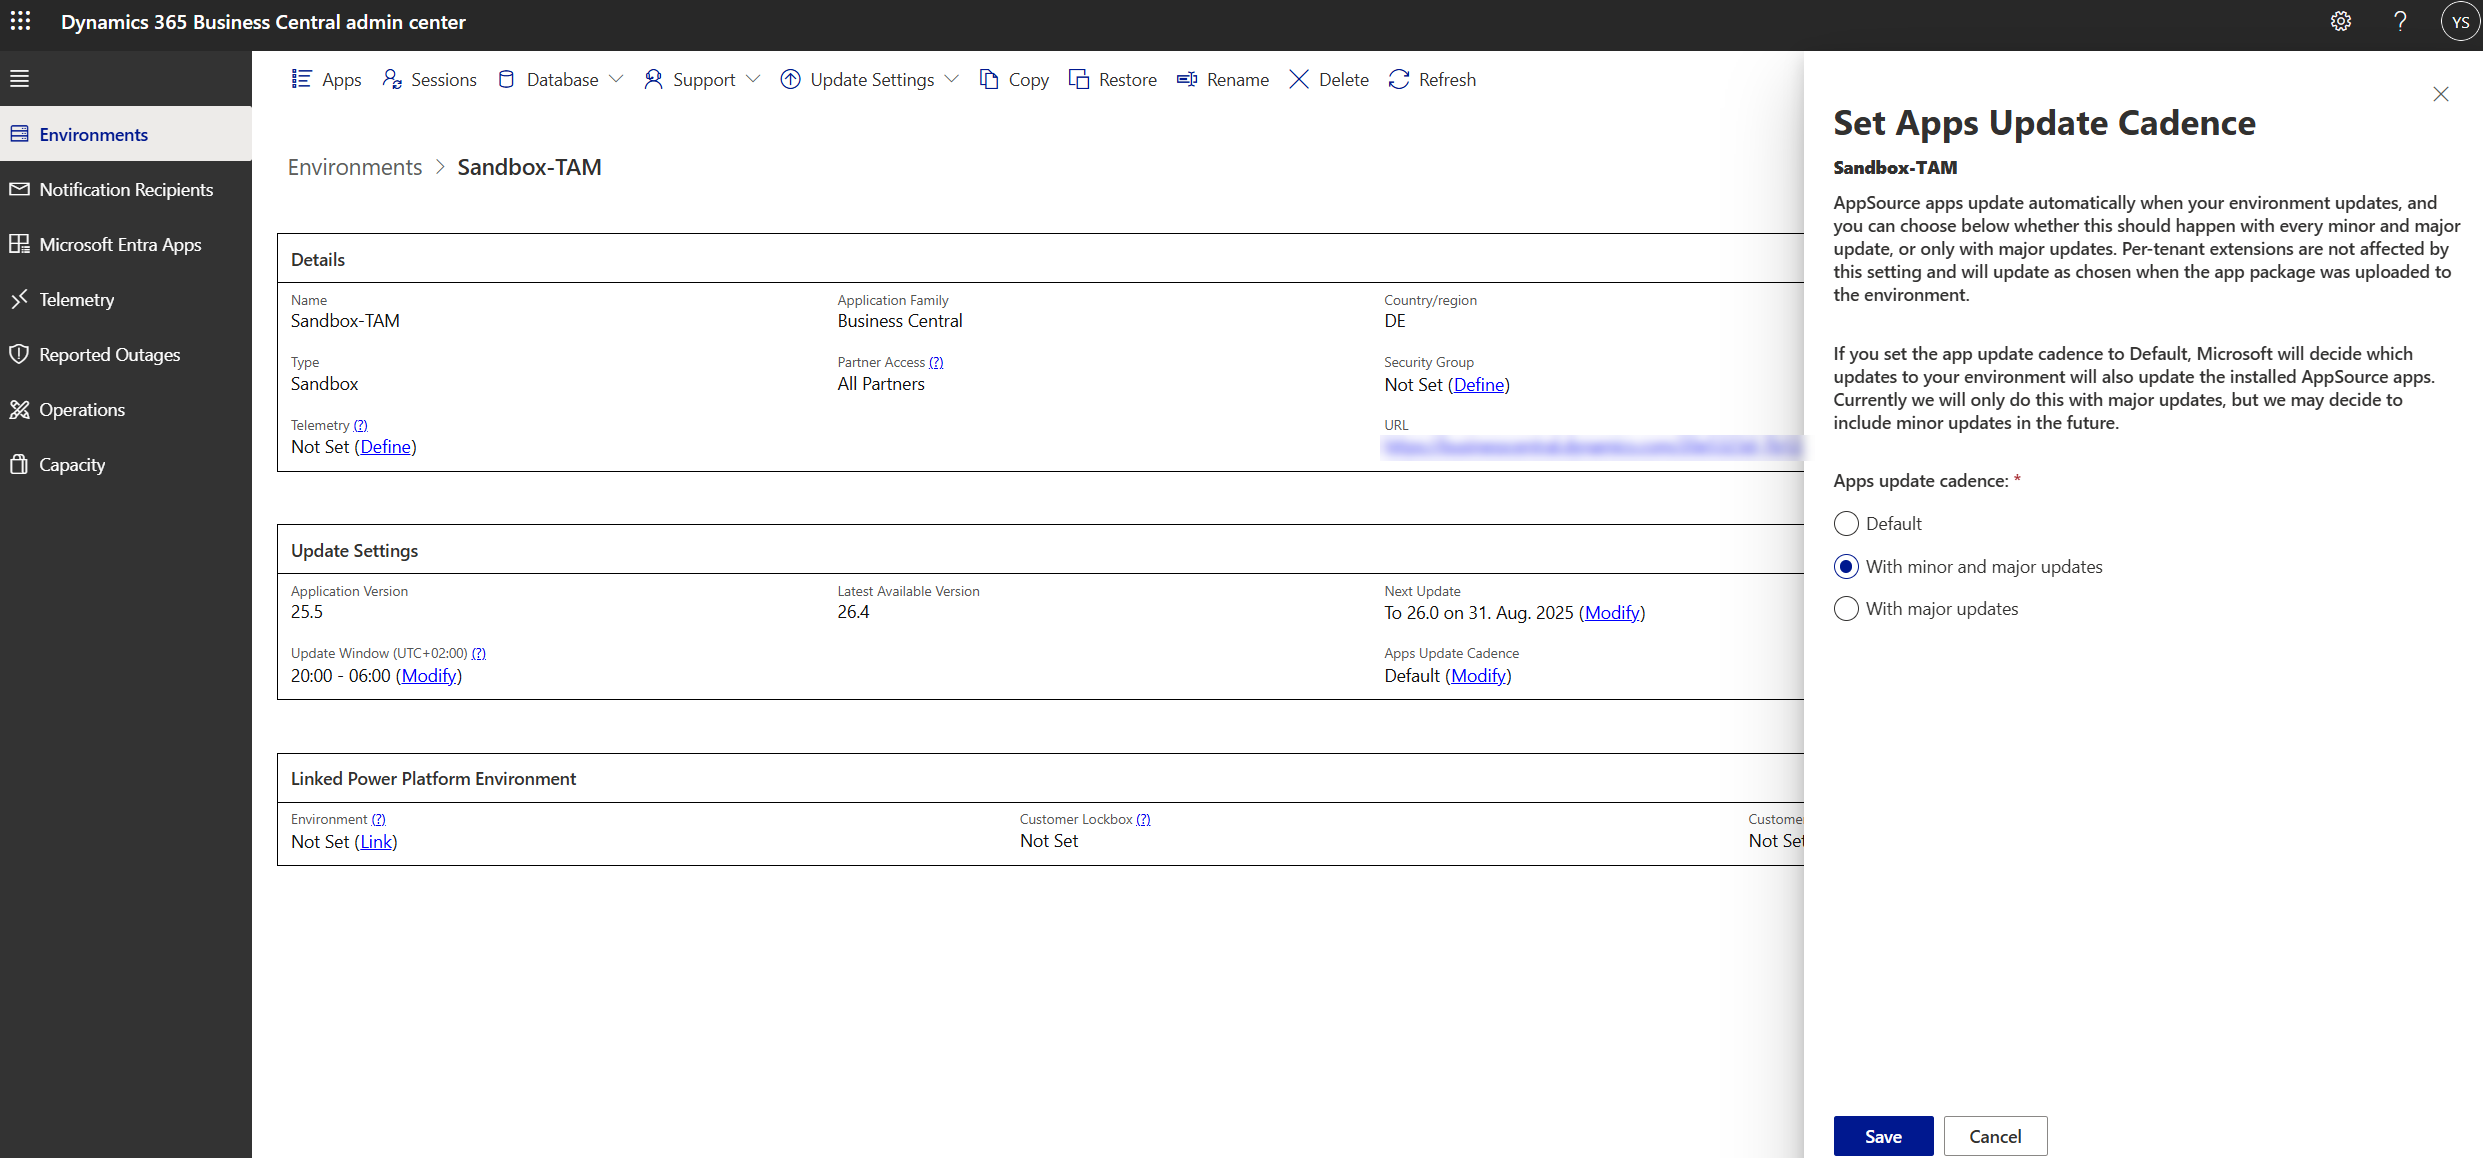Expand the Database dropdown menu

[561, 80]
